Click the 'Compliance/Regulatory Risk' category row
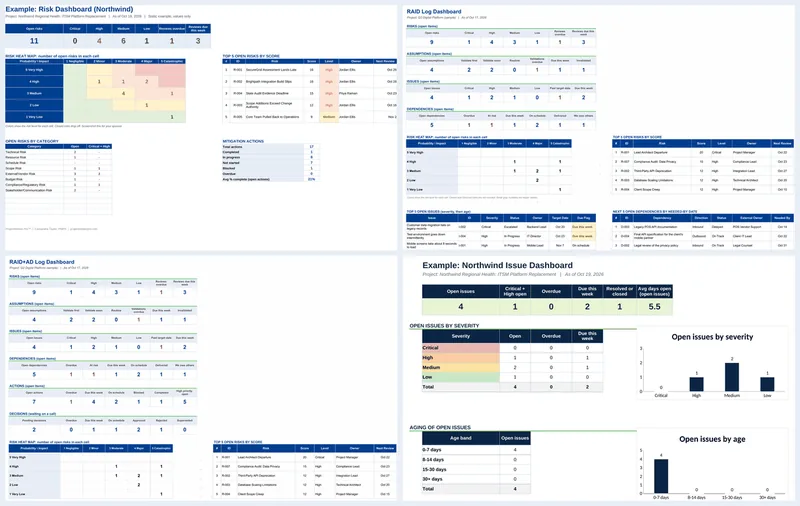This screenshot has height=506, width=800. coord(58,185)
